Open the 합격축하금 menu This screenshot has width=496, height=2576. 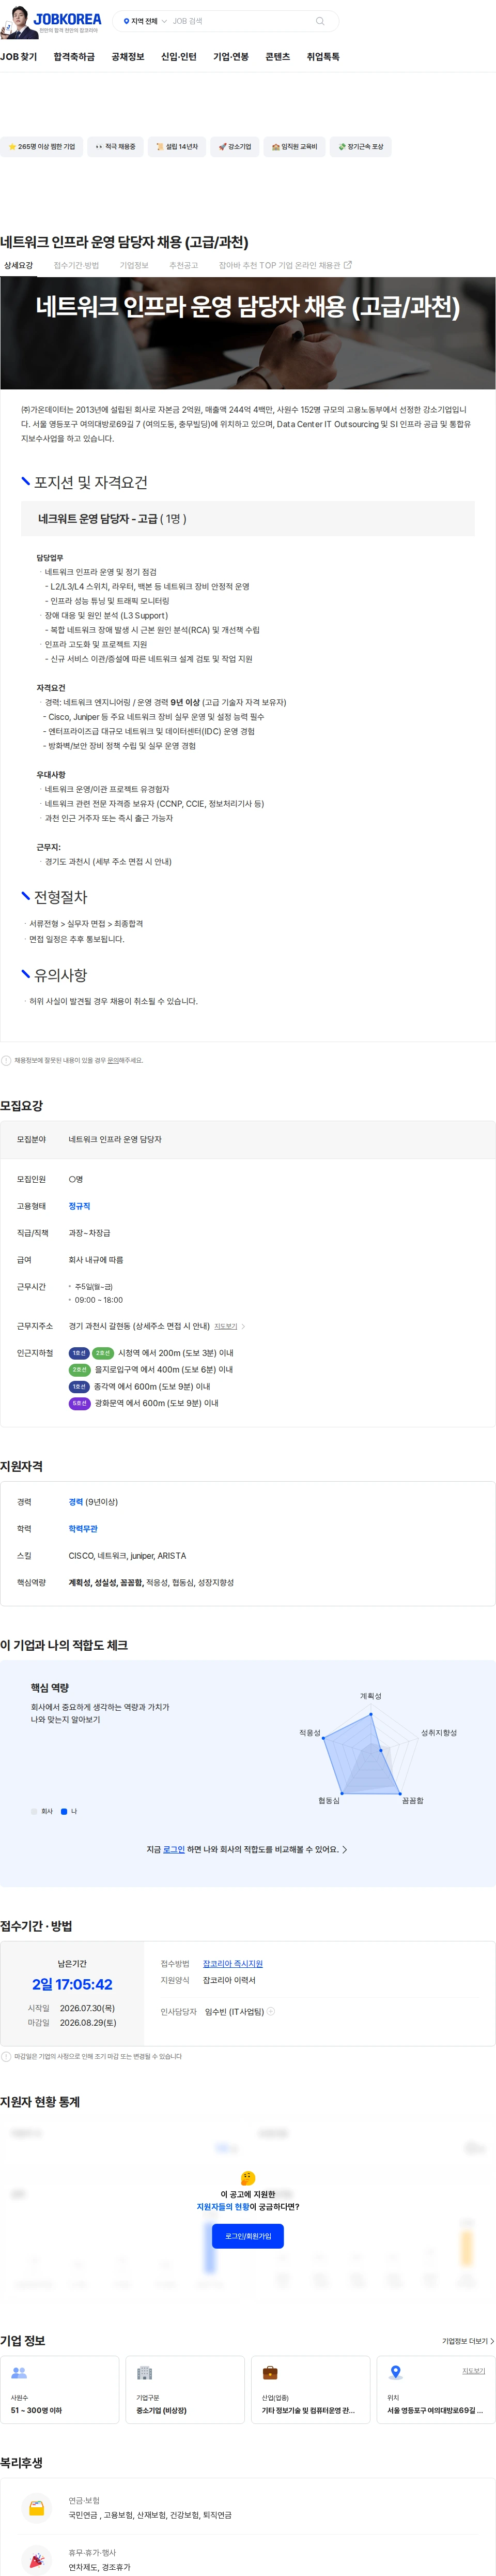[x=74, y=57]
